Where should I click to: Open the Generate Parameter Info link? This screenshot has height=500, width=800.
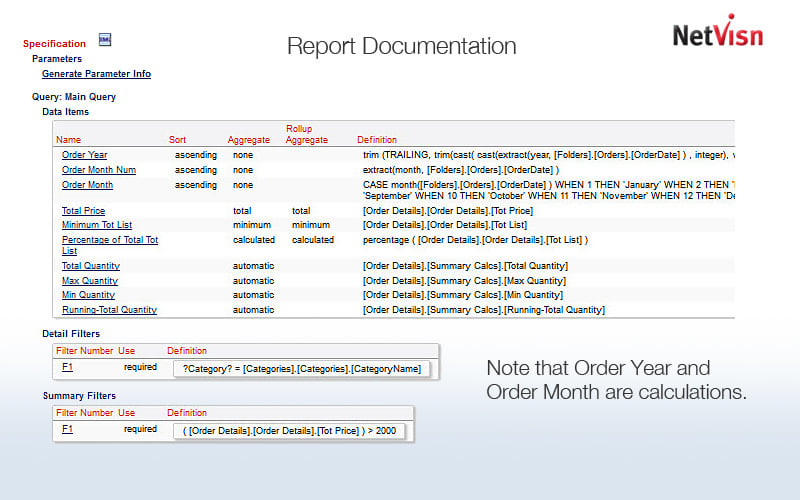click(x=96, y=74)
